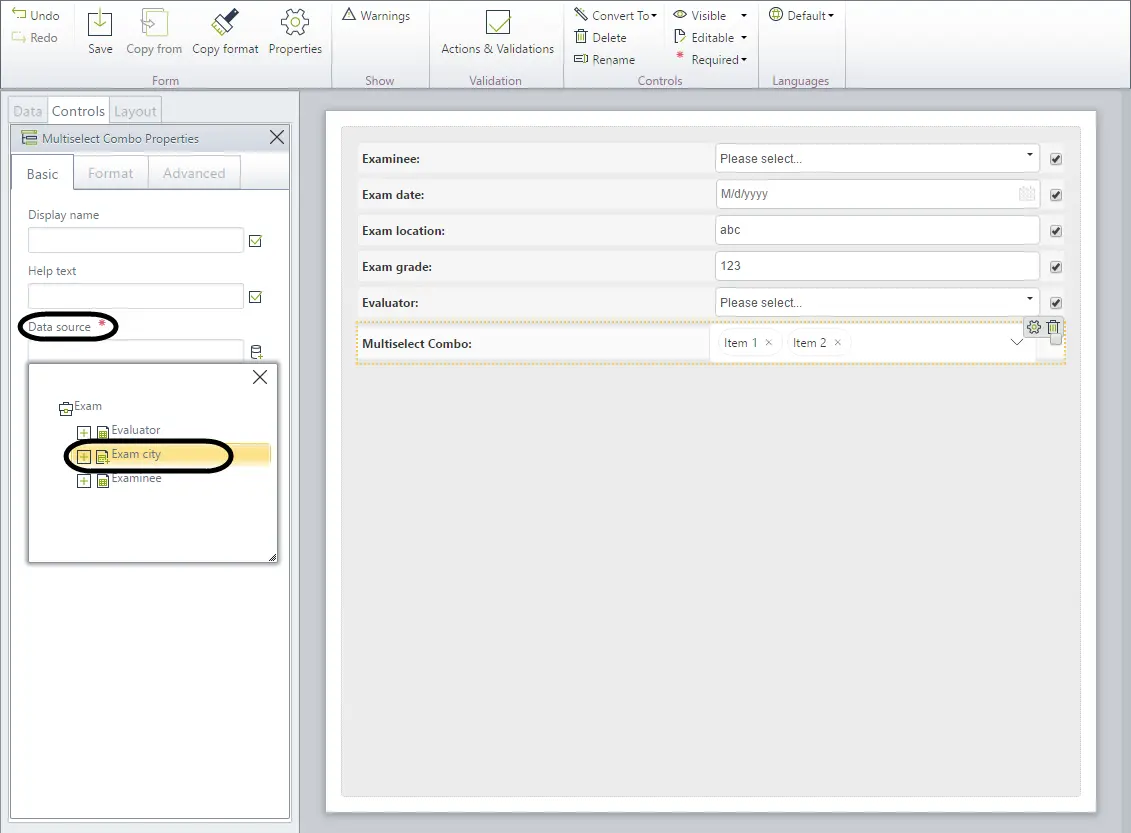The image size is (1131, 833).
Task: Open the Visible dropdown
Action: coord(710,15)
